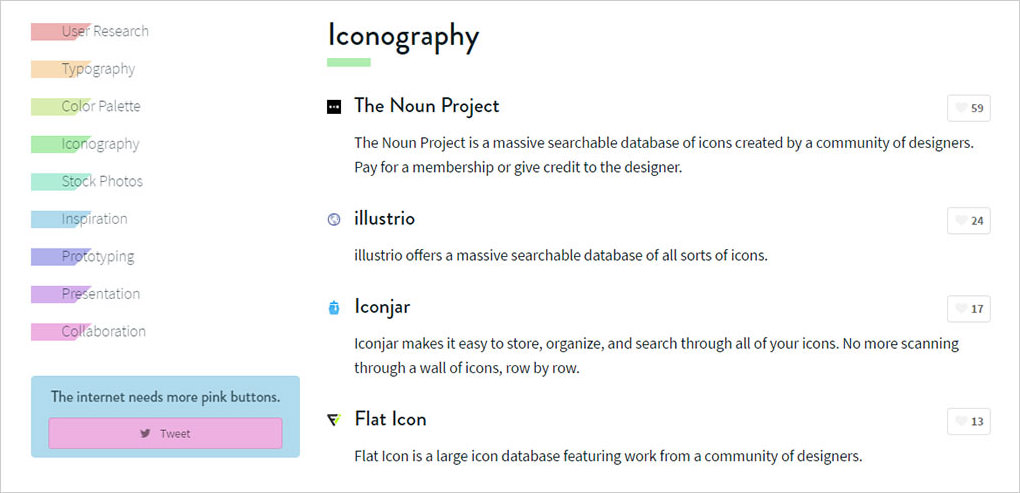Screen dimensions: 1020x493
Task: Navigate to Presentation section
Action: [100, 294]
